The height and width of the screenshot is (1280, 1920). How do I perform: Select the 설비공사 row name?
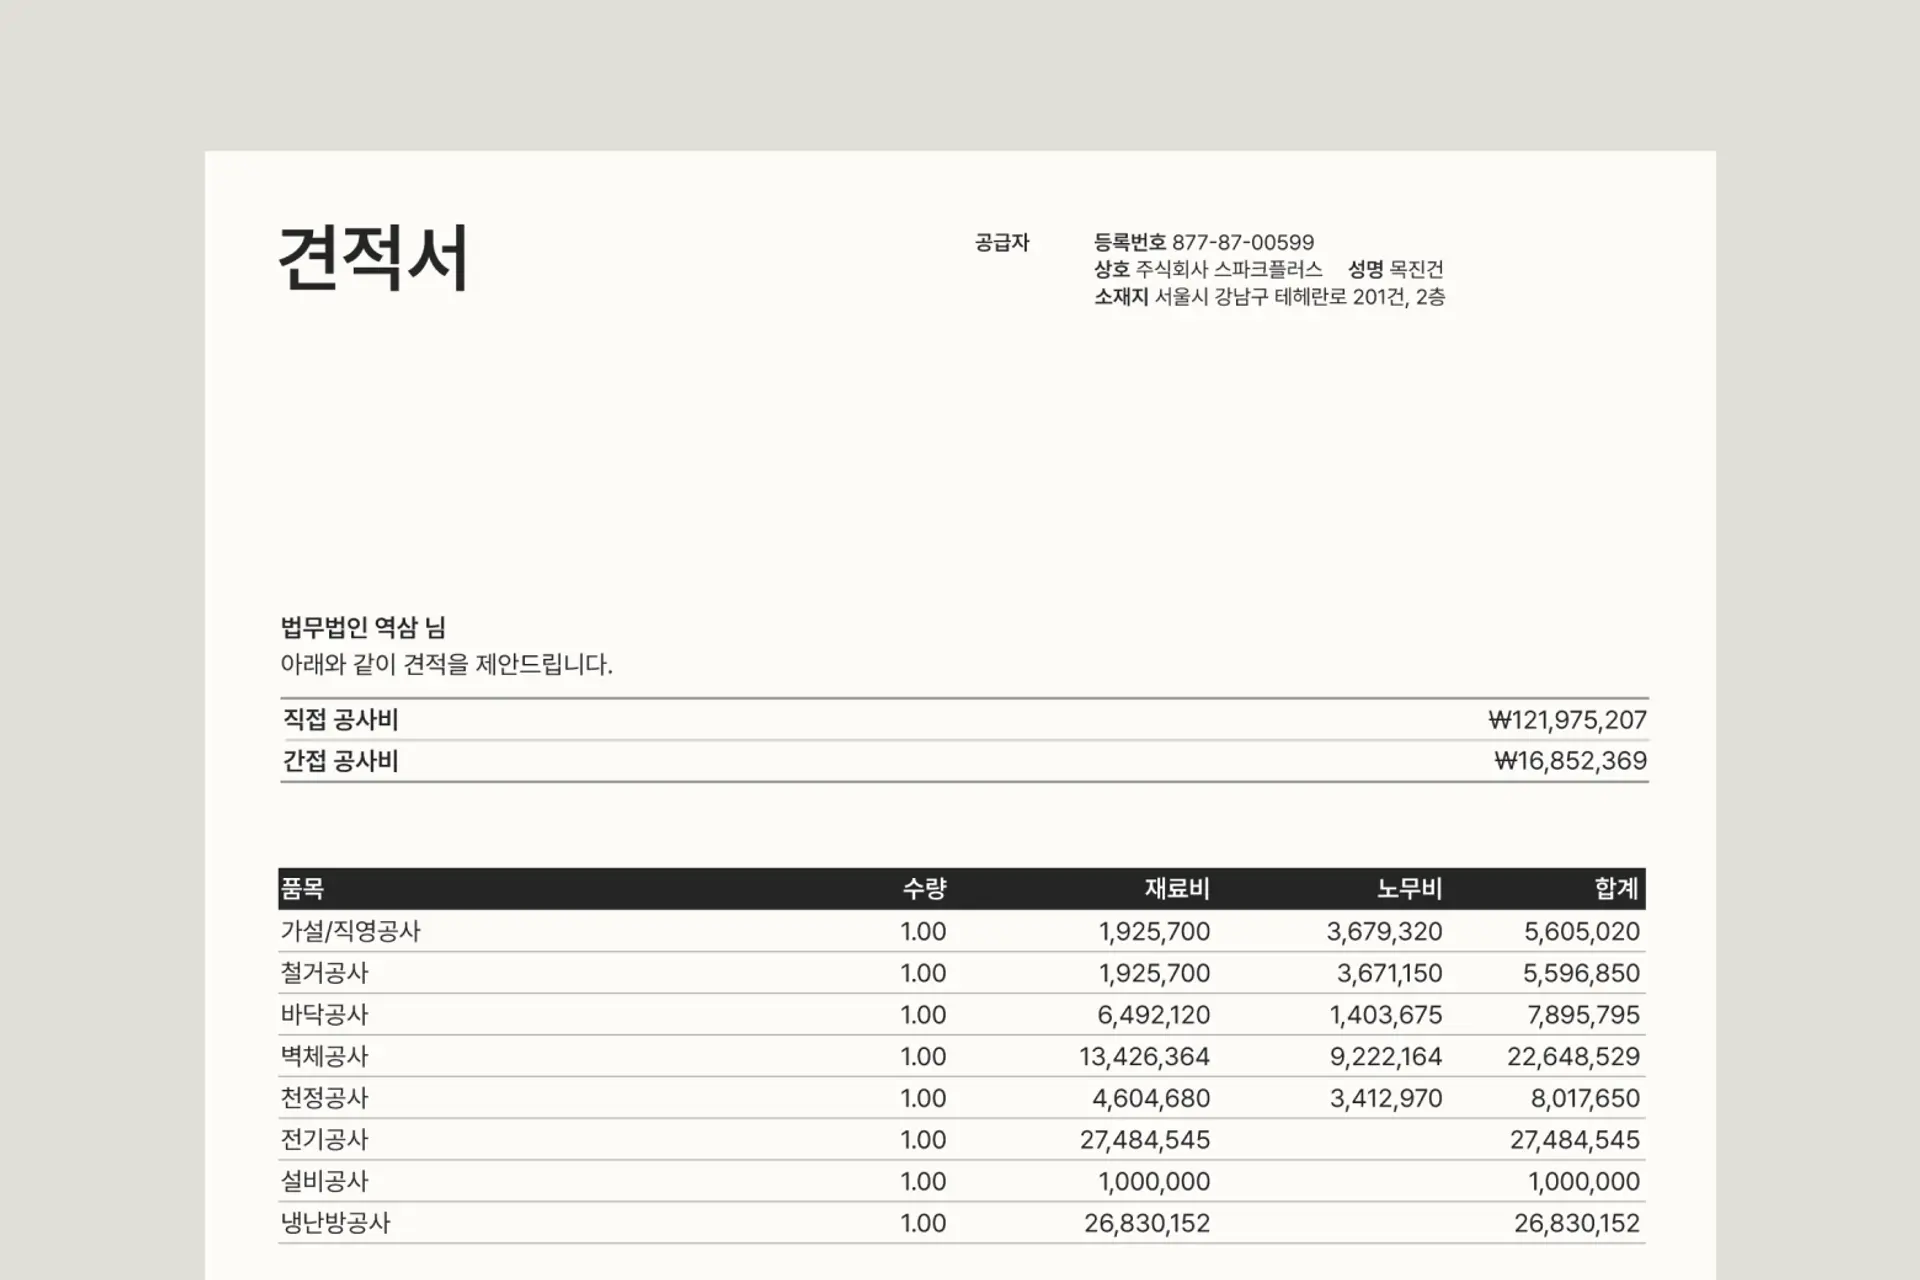tap(324, 1182)
